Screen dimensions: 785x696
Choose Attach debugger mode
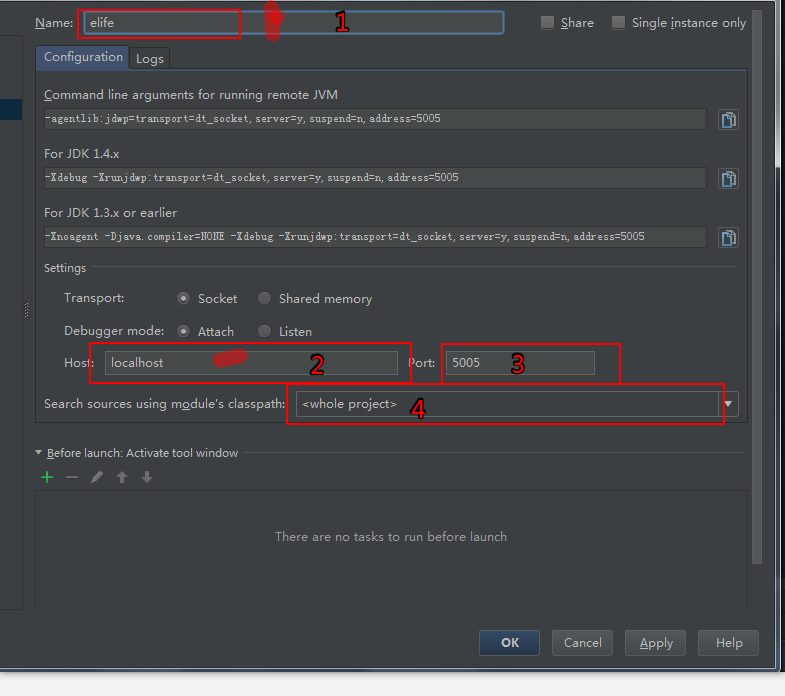click(184, 331)
